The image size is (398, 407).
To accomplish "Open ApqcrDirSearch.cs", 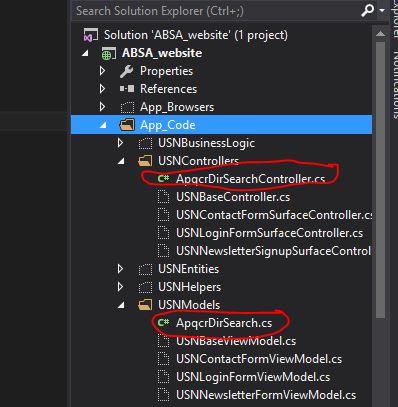I will 224,323.
